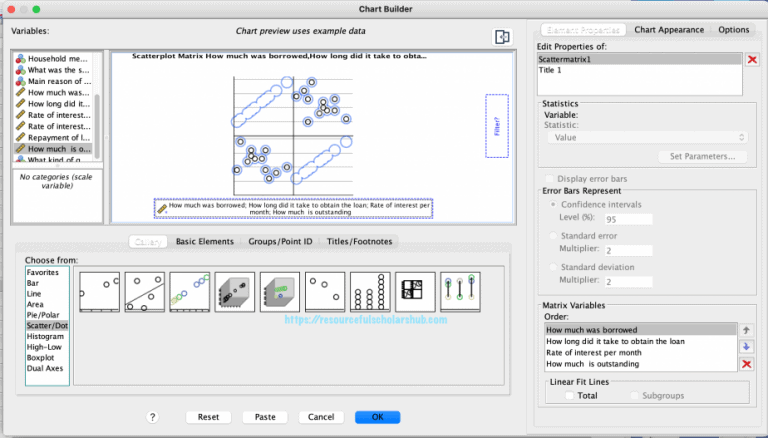Click the OK button
The height and width of the screenshot is (438, 768).
pos(376,416)
